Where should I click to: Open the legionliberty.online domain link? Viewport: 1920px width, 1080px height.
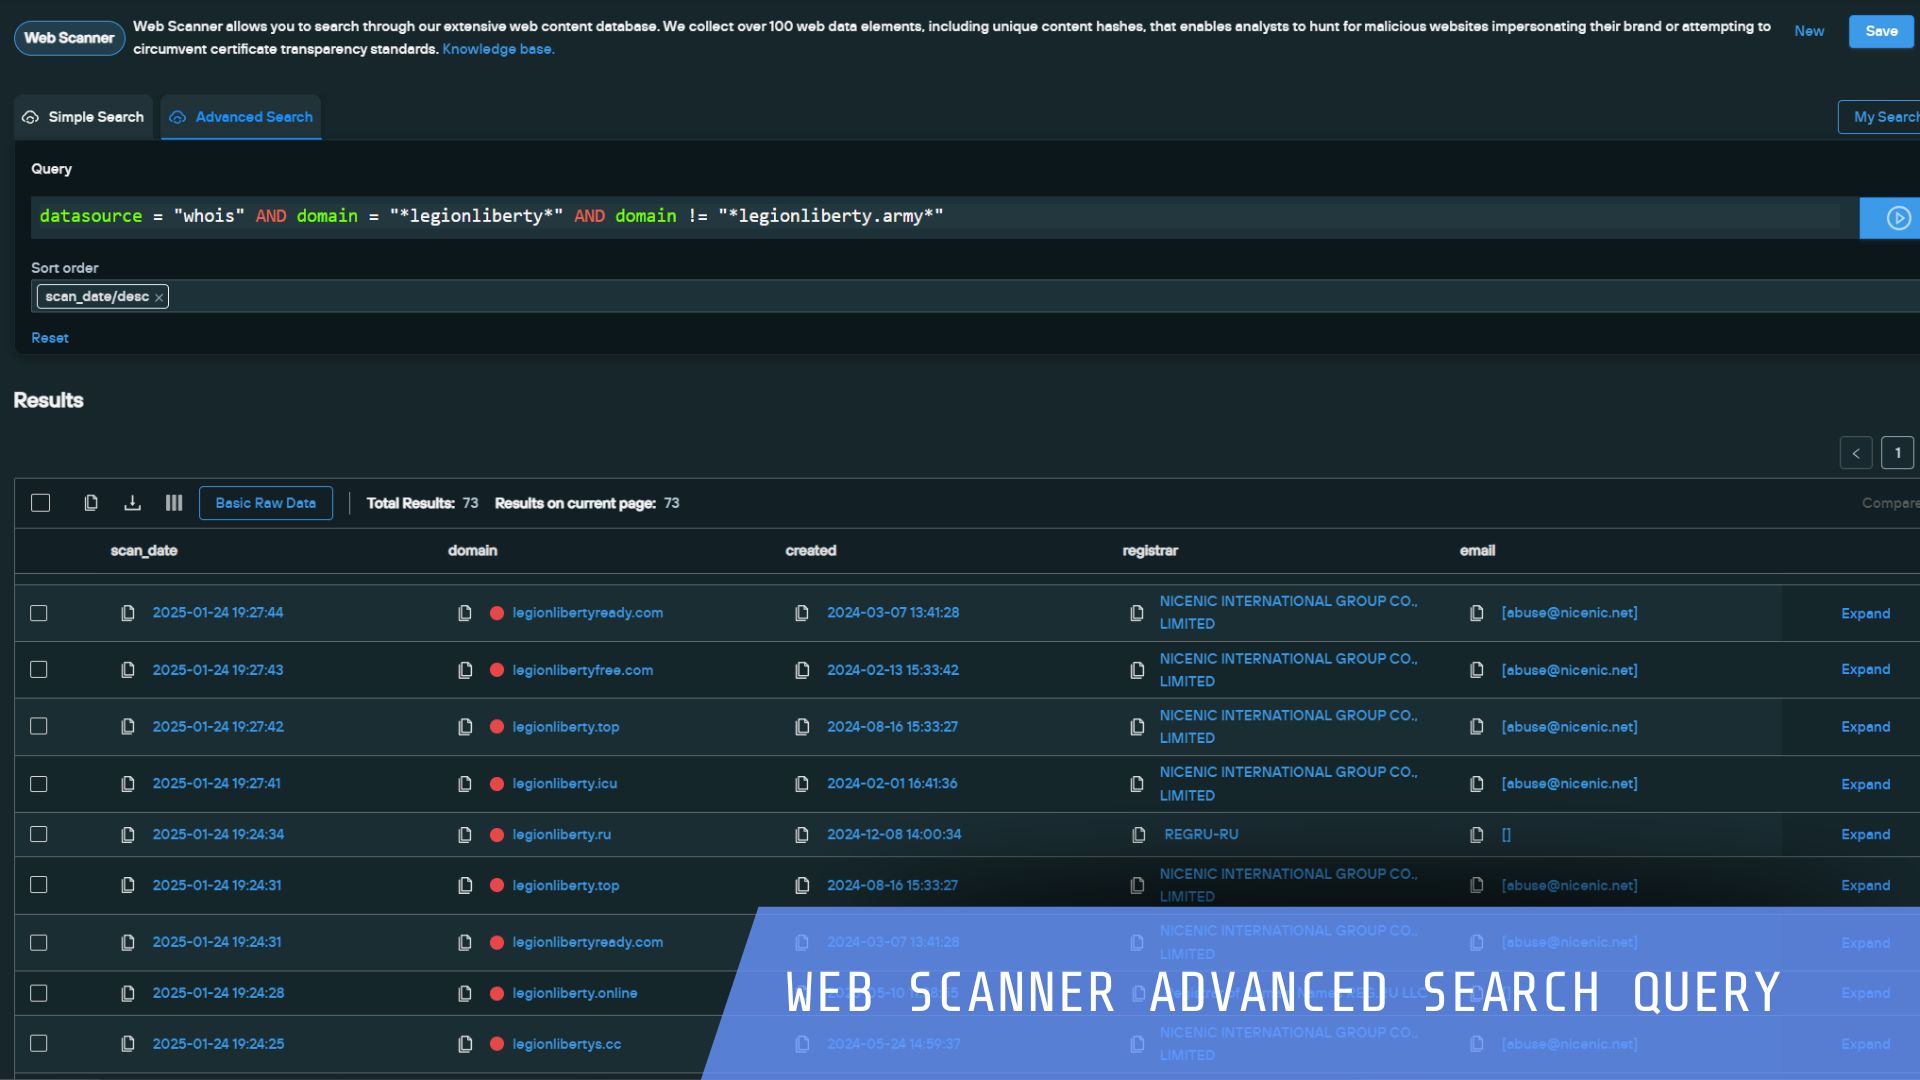click(575, 994)
